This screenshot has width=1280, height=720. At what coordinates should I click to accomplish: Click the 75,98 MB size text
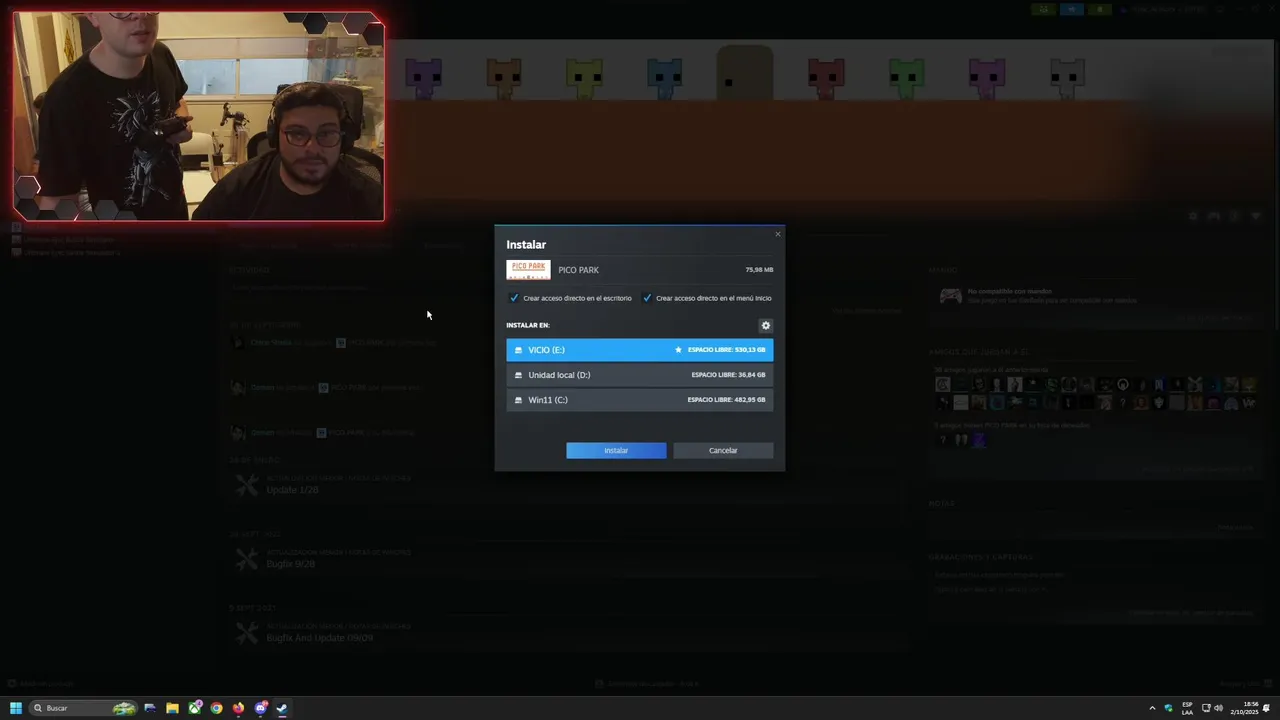[x=759, y=270]
